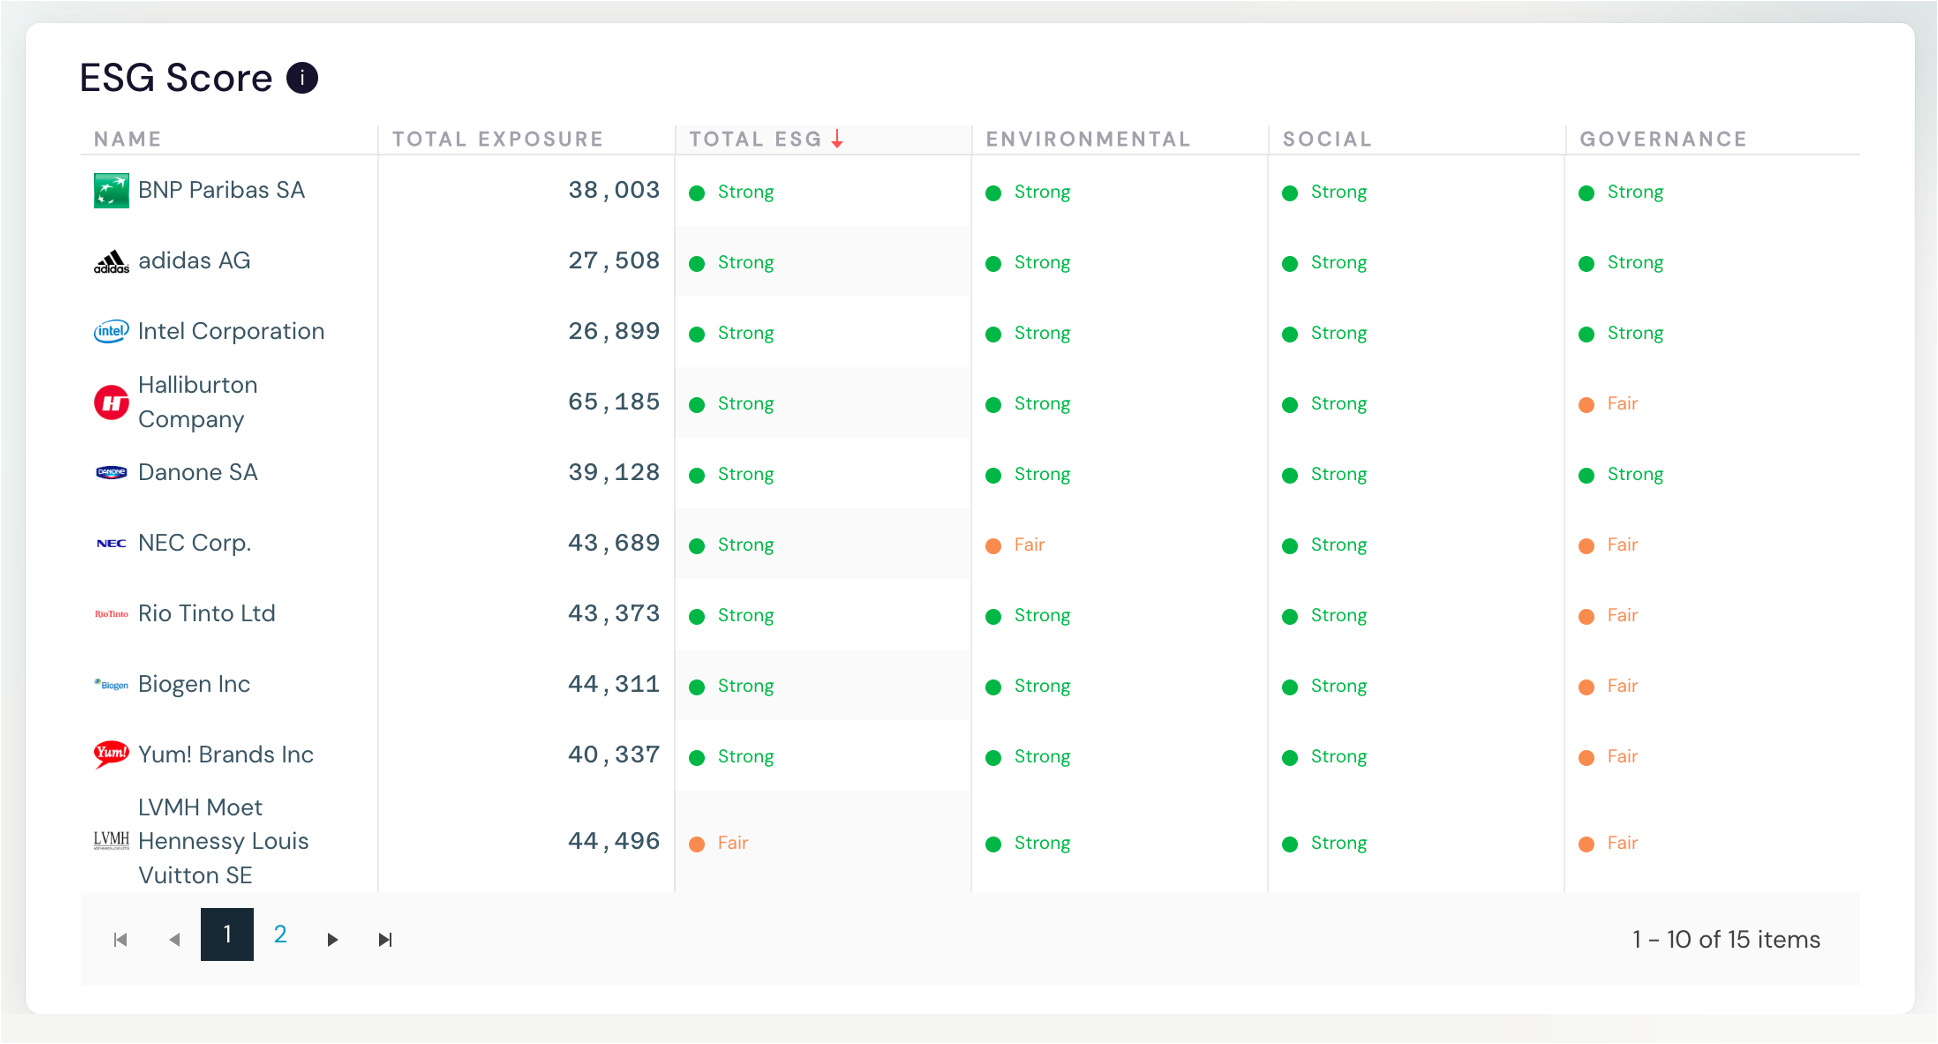Select Yum! Brands Inc name

click(x=226, y=754)
